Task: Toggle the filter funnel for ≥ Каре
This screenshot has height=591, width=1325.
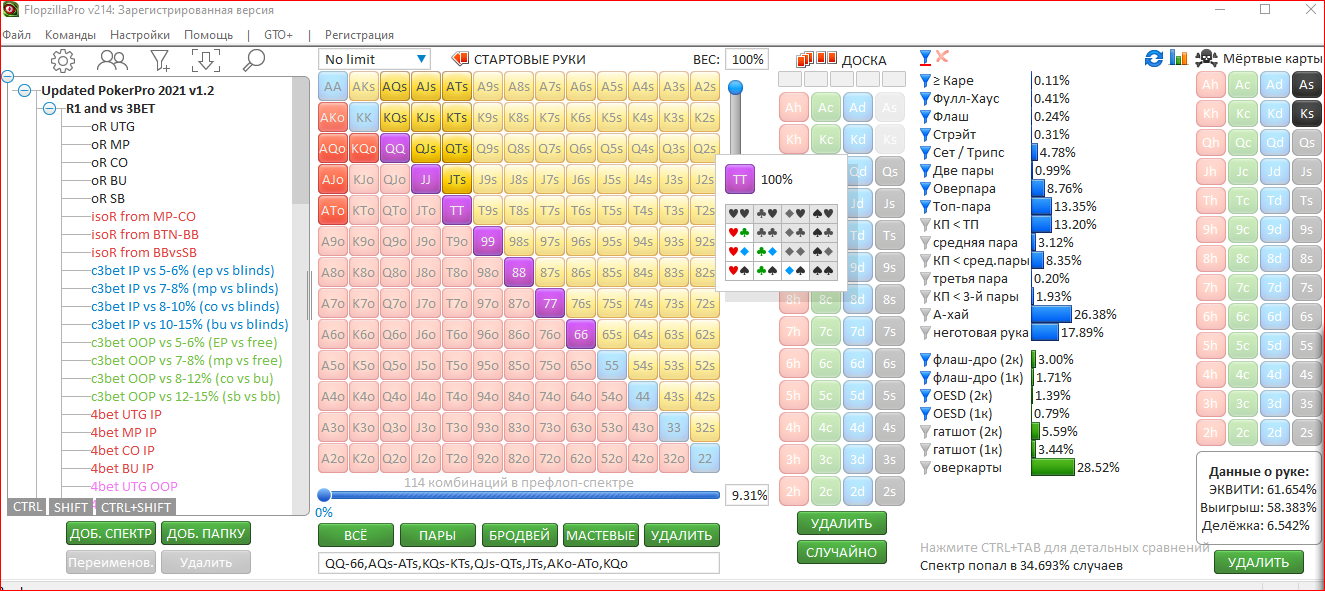Action: click(925, 81)
